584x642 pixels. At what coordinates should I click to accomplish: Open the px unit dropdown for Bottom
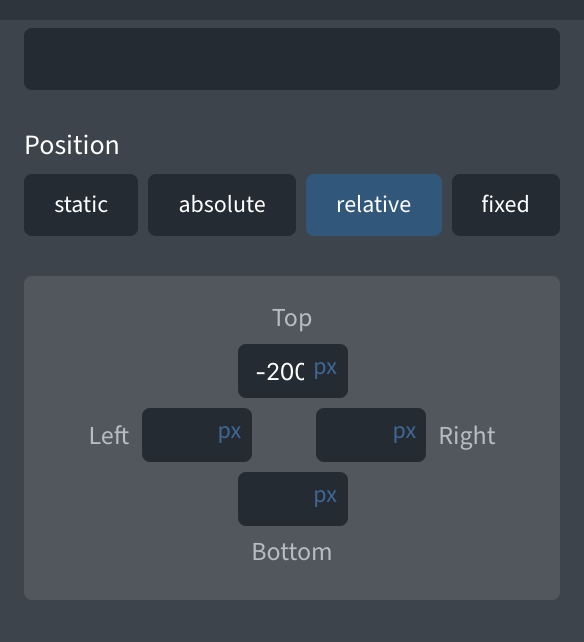point(325,496)
